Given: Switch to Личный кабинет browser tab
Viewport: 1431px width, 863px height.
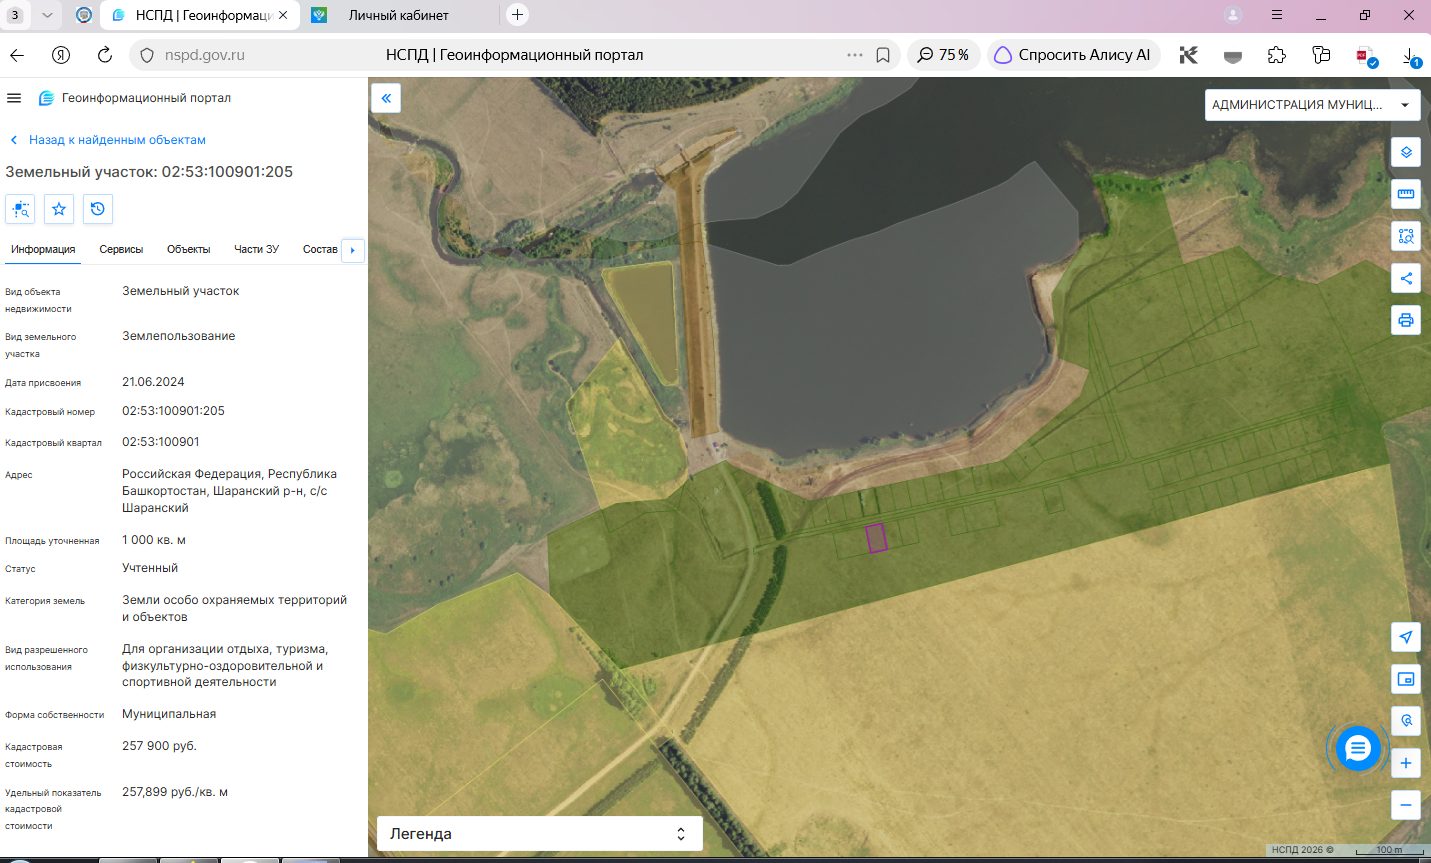Looking at the screenshot, I should pyautogui.click(x=399, y=15).
